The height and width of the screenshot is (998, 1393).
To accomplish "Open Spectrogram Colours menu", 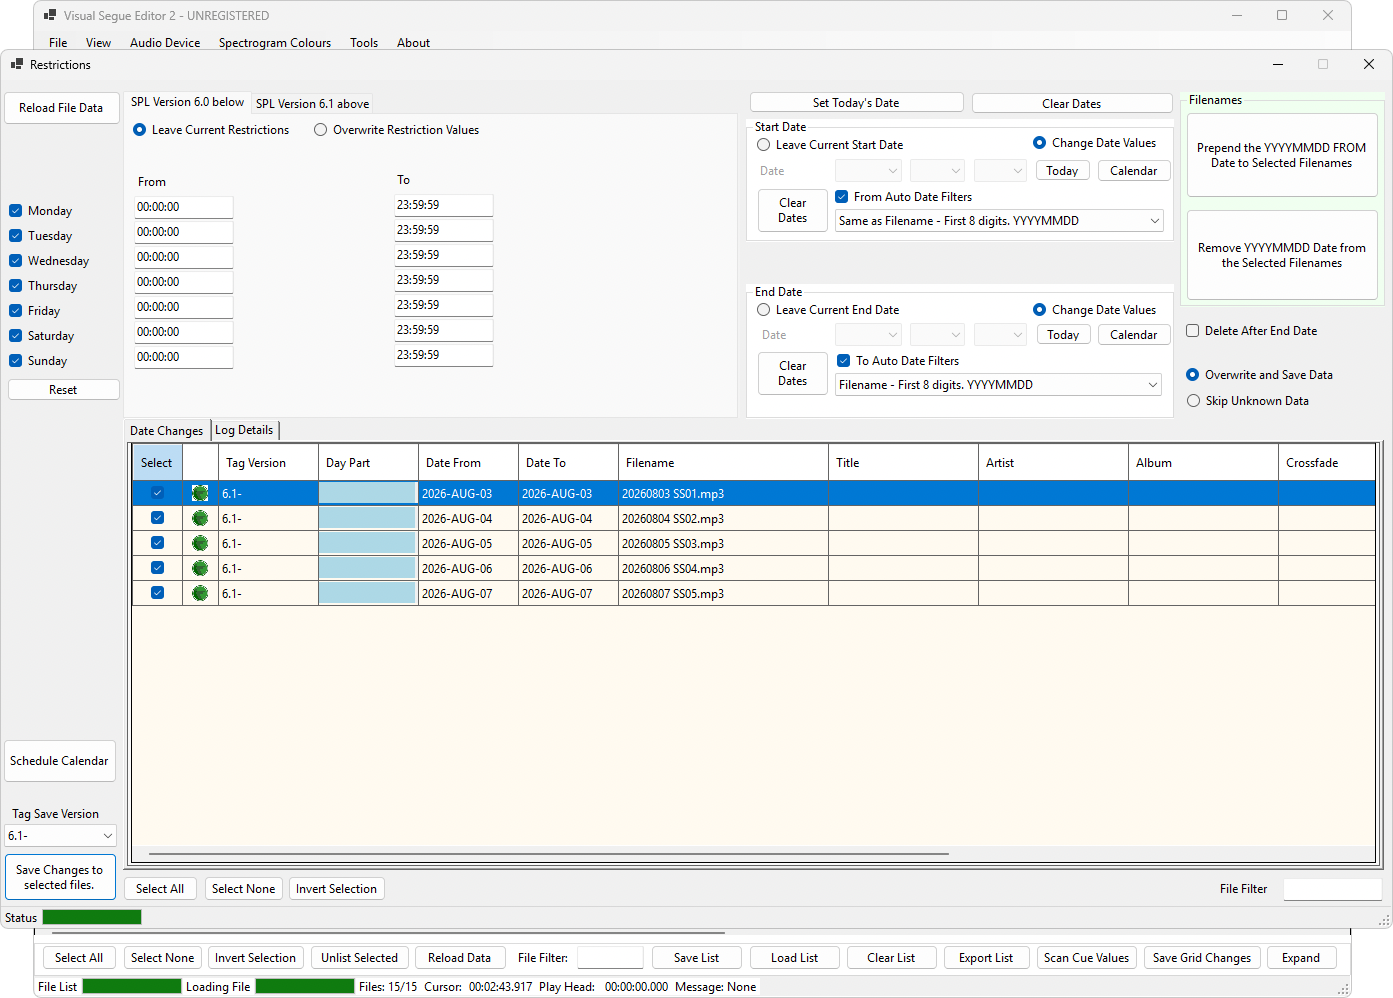I will pos(275,43).
